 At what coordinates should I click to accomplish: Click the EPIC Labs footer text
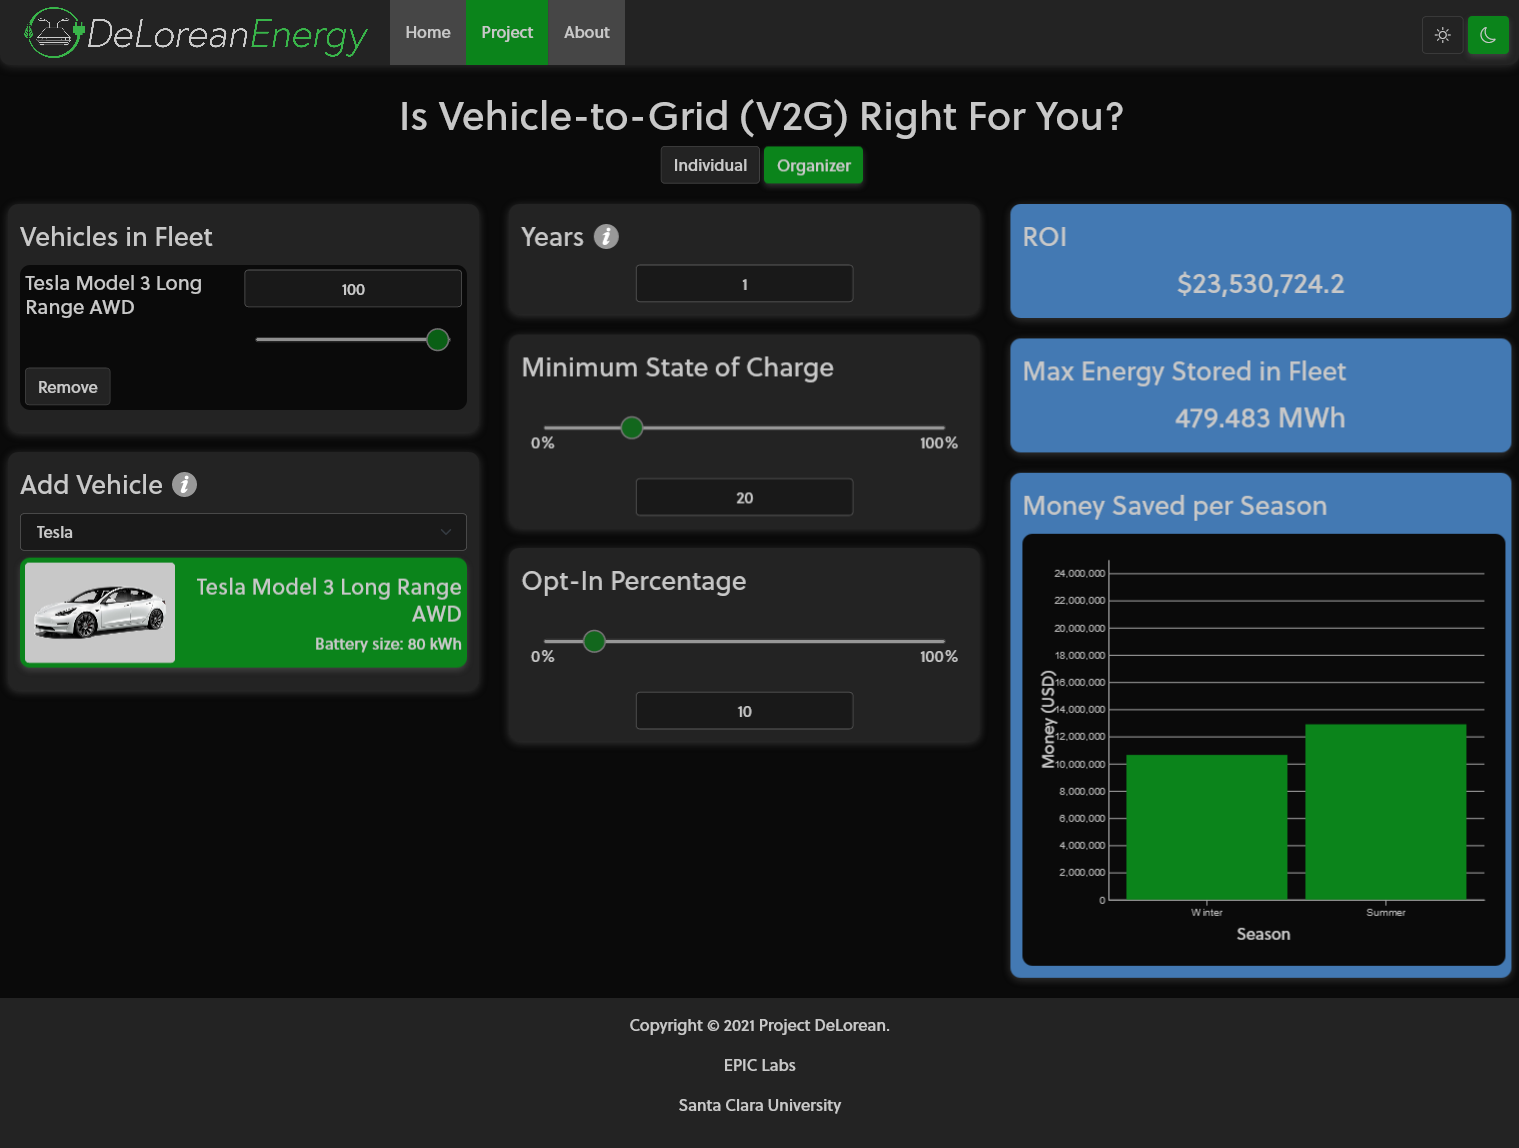(760, 1065)
